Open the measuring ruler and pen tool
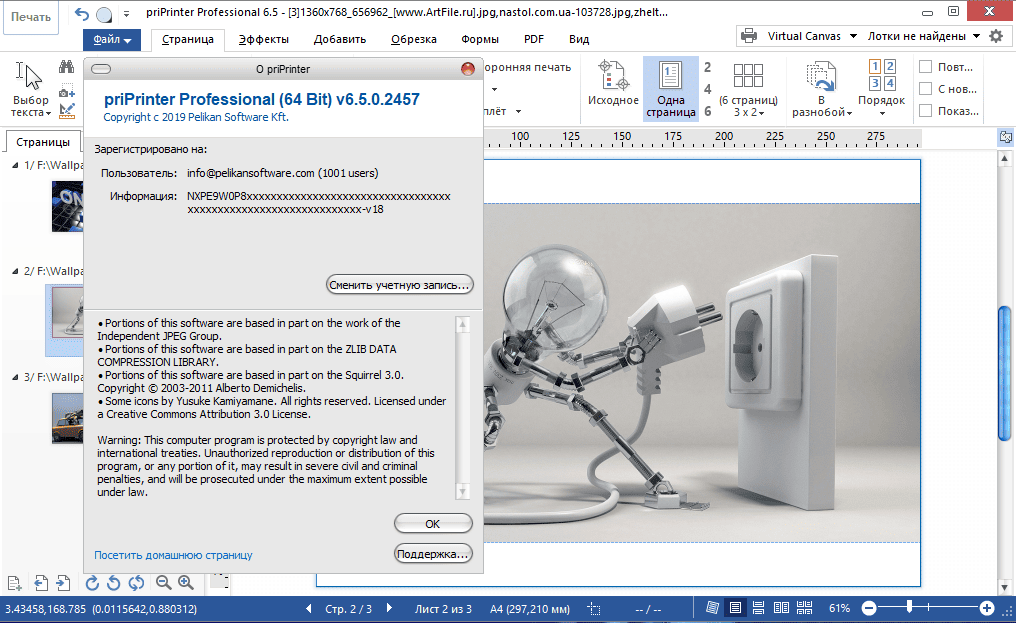Viewport: 1016px width, 623px height. click(66, 111)
